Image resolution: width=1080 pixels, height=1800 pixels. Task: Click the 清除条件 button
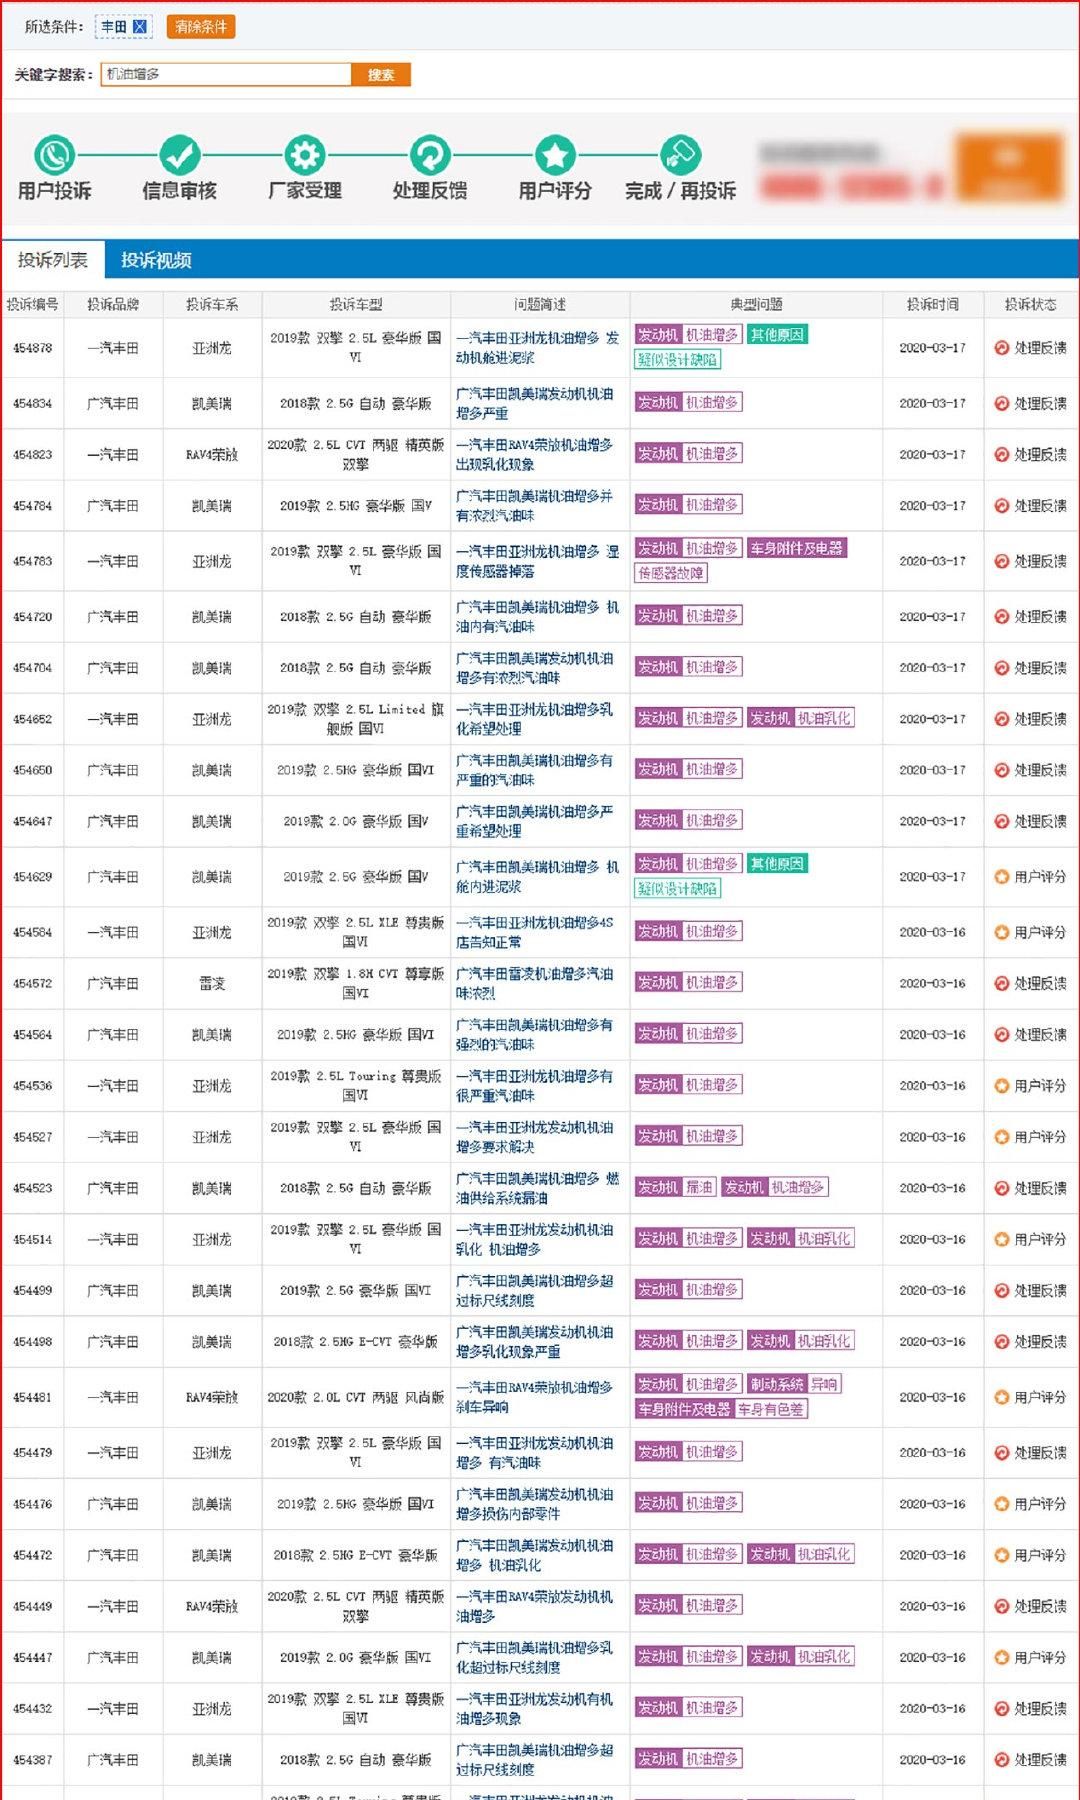pyautogui.click(x=201, y=27)
